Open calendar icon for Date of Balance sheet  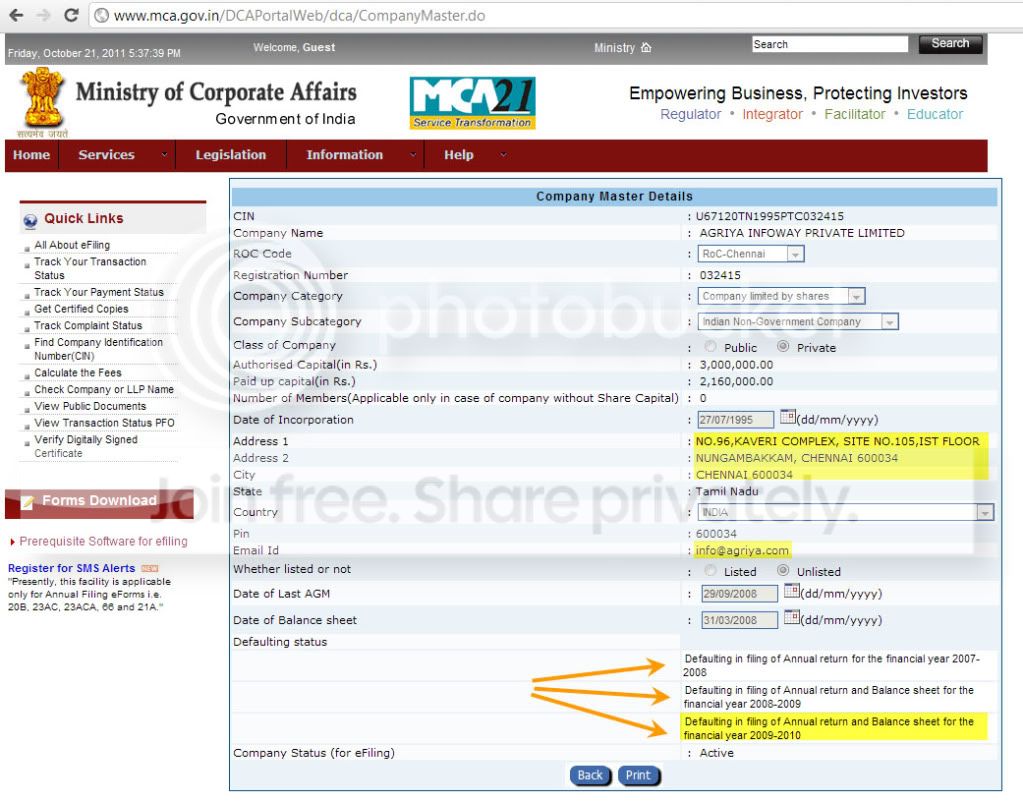[791, 617]
